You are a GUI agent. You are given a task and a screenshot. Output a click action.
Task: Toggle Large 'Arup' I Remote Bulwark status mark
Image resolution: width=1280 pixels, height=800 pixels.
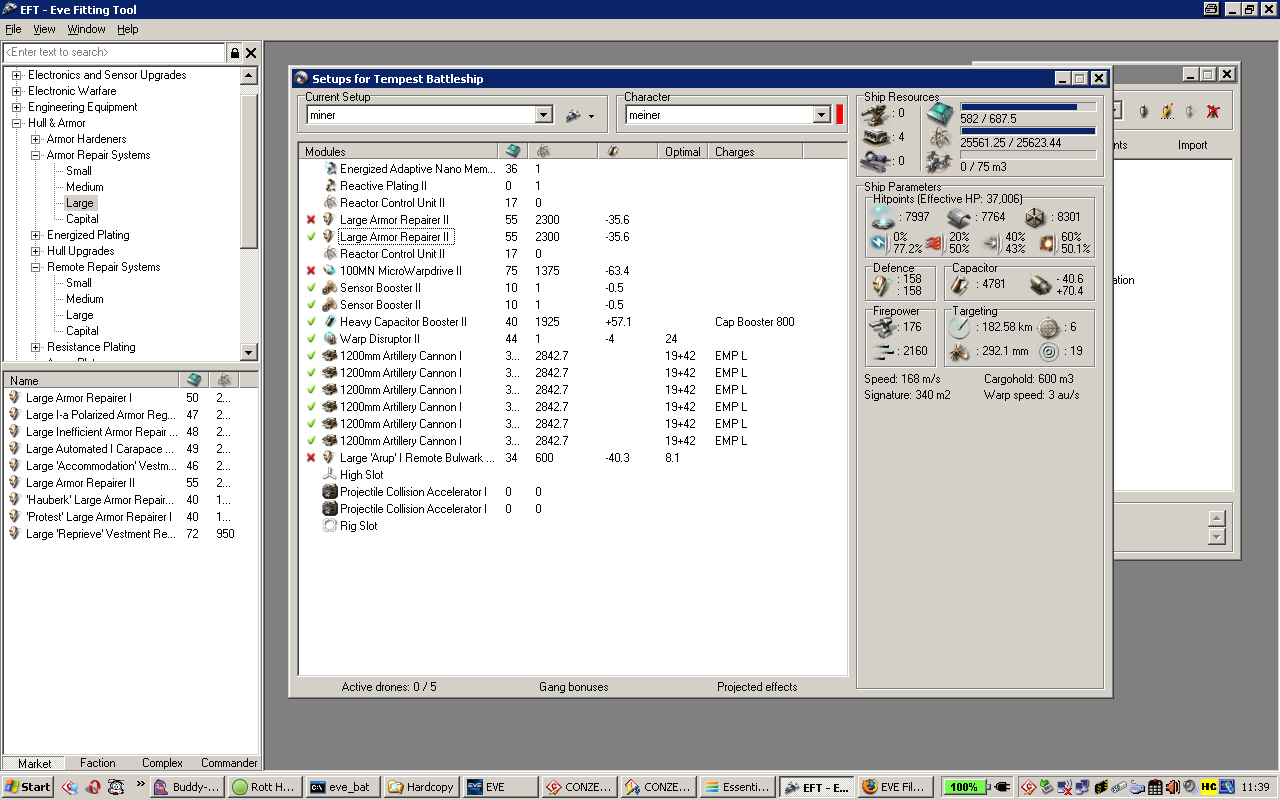click(x=311, y=458)
